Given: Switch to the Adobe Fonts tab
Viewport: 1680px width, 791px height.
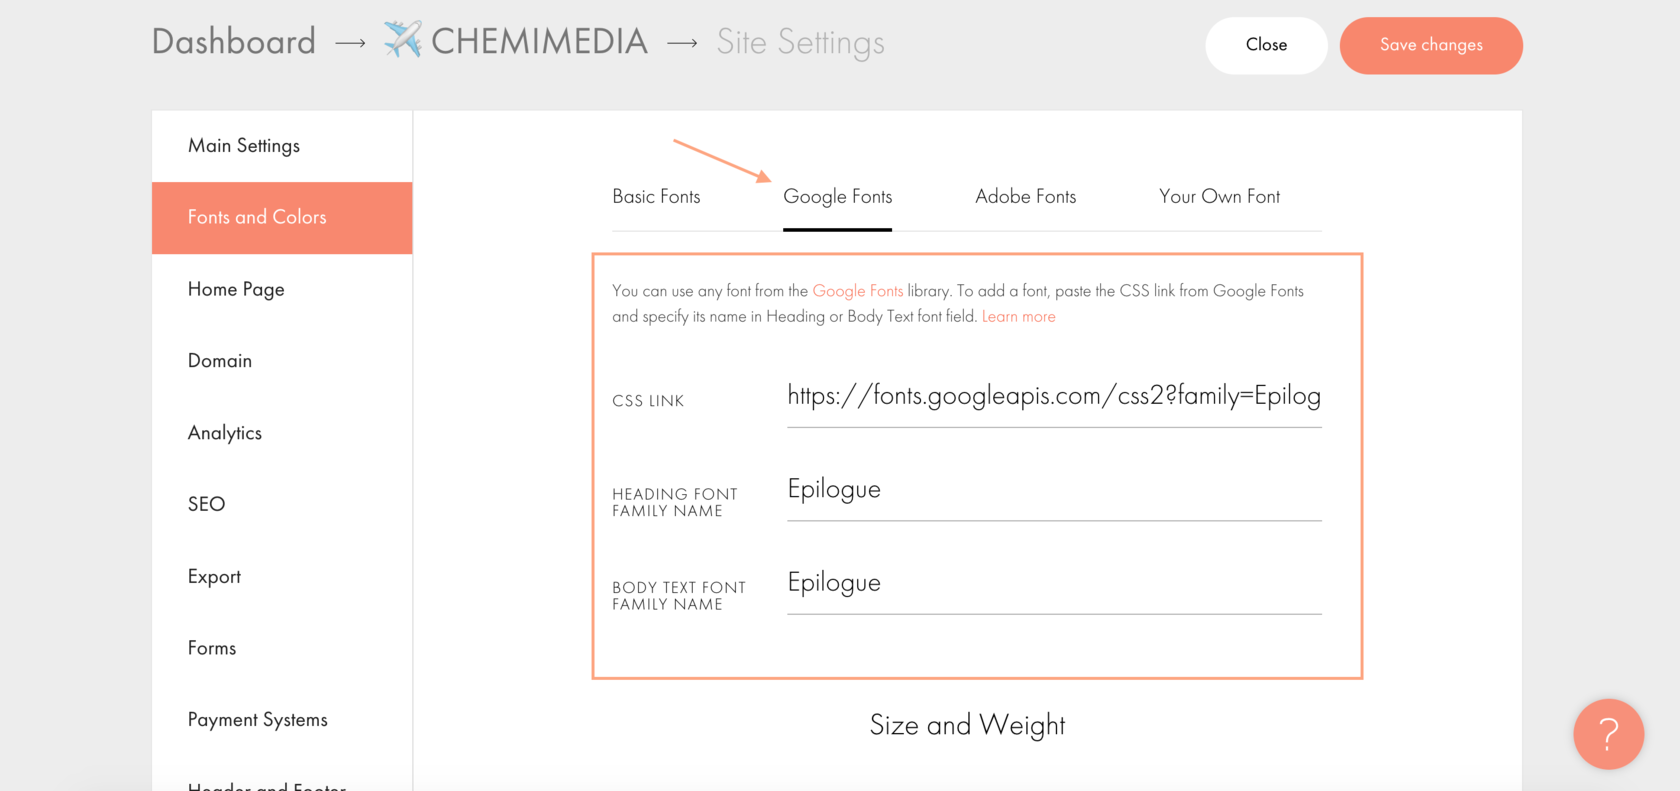Looking at the screenshot, I should click(1025, 197).
